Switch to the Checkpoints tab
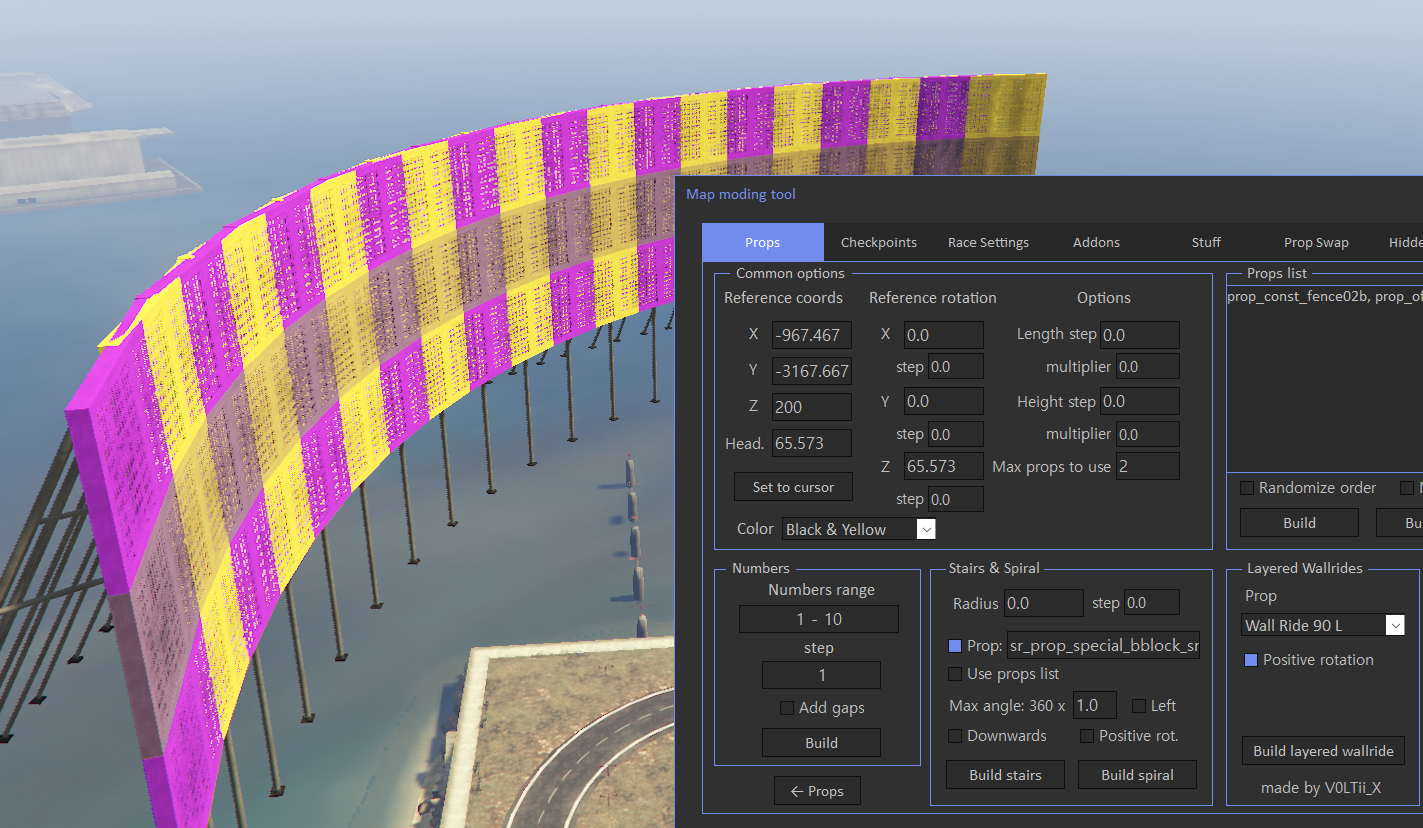 point(879,242)
